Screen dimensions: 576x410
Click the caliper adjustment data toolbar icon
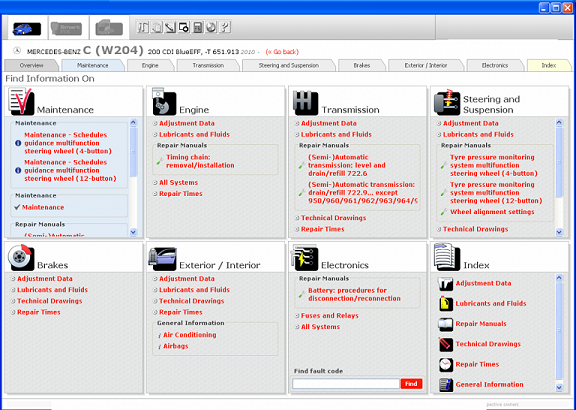pos(143,27)
